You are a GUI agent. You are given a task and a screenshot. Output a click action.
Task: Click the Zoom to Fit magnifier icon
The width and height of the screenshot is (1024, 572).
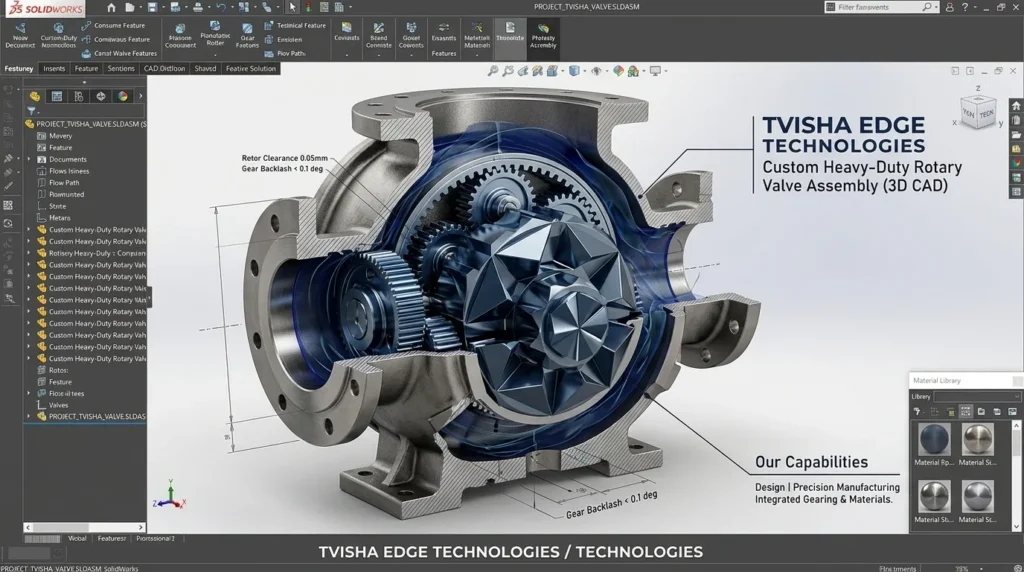pos(493,71)
